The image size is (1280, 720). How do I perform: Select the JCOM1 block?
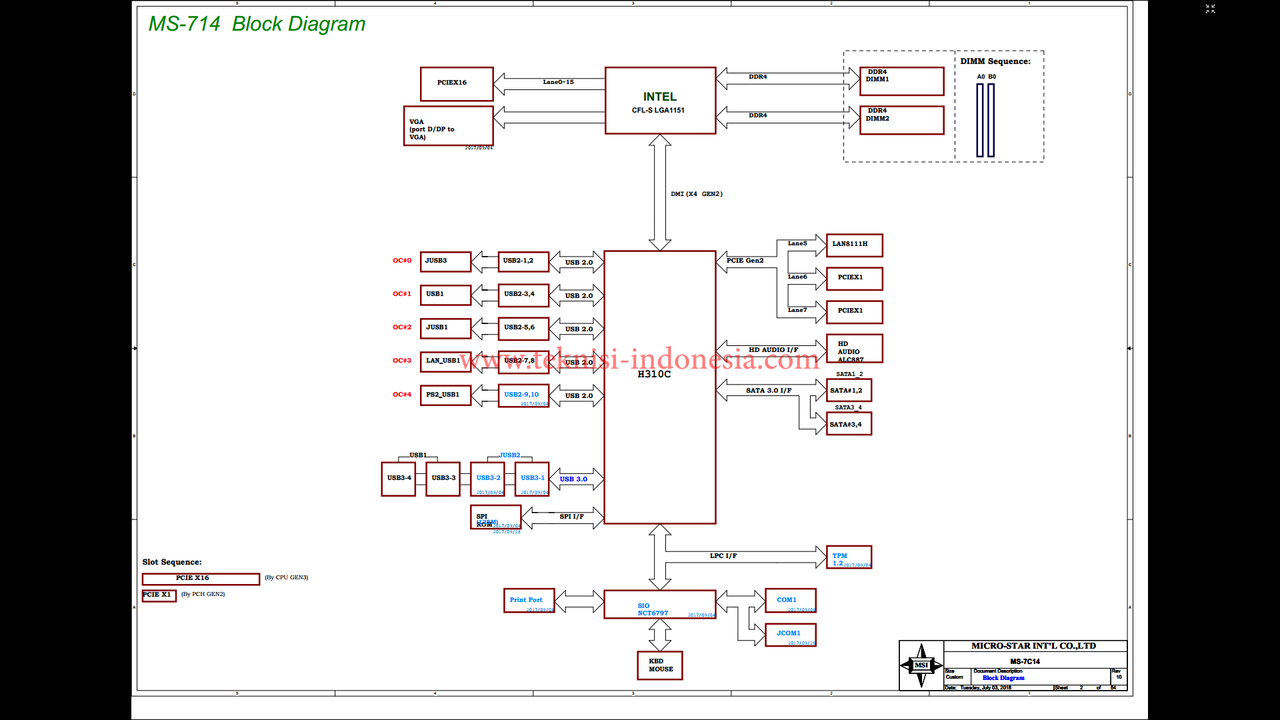click(790, 635)
